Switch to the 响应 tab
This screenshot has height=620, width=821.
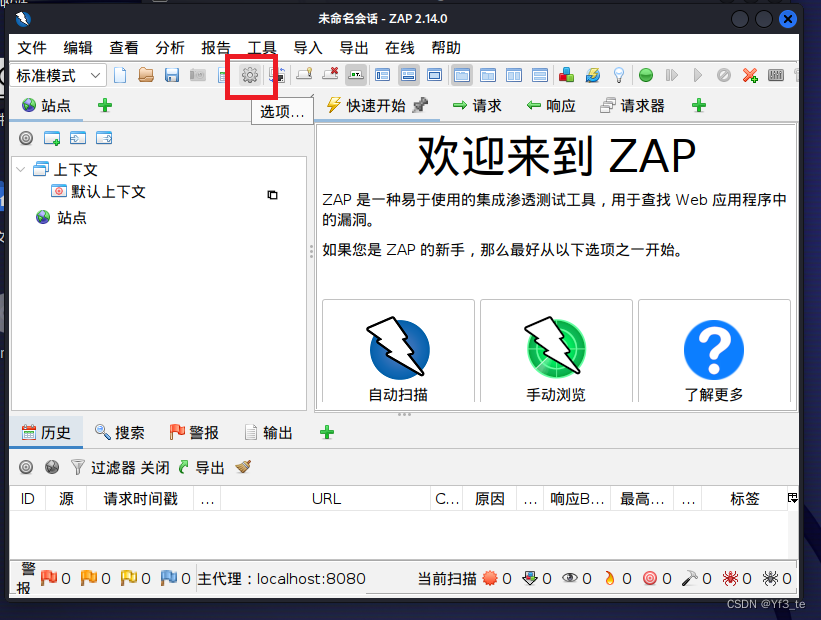[551, 106]
